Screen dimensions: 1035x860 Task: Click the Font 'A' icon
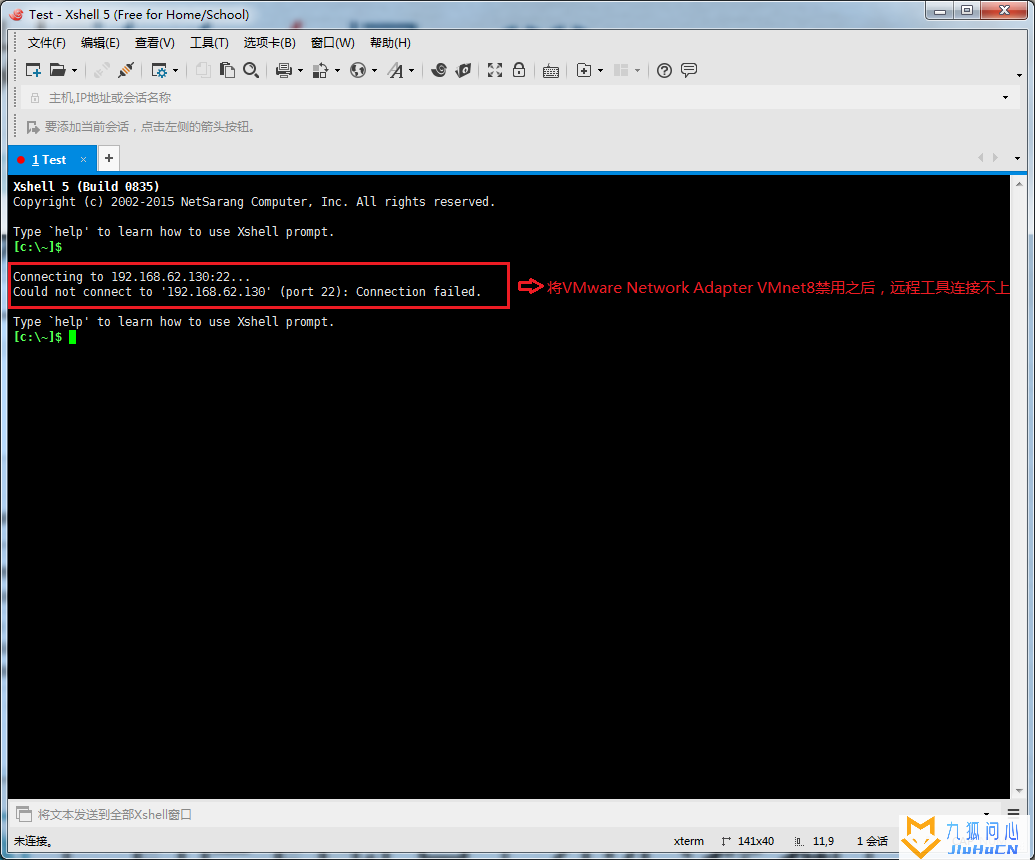395,70
